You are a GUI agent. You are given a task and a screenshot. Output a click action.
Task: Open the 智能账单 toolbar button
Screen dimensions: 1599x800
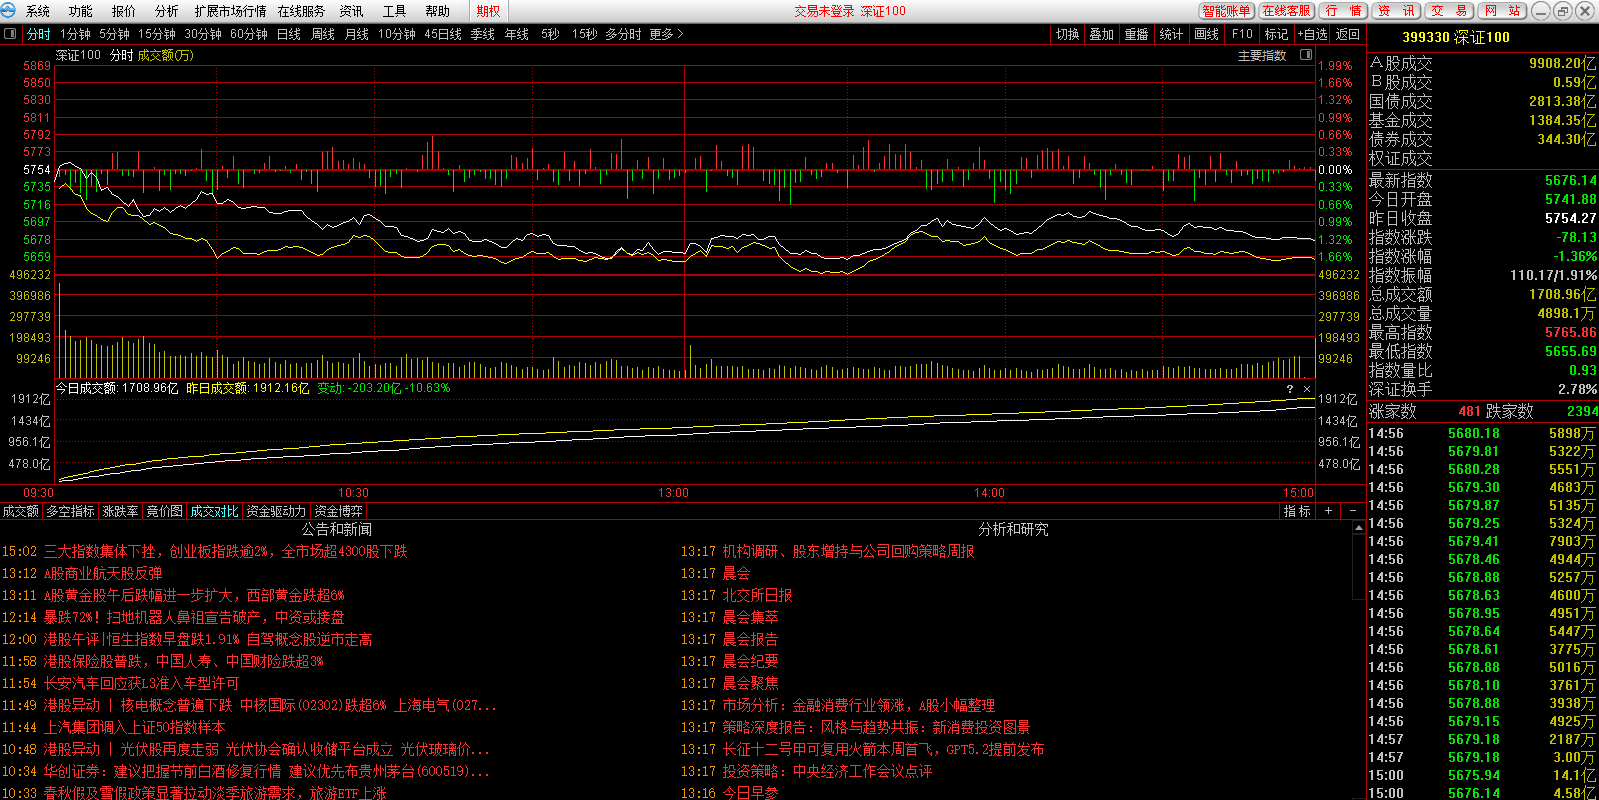click(x=1226, y=11)
